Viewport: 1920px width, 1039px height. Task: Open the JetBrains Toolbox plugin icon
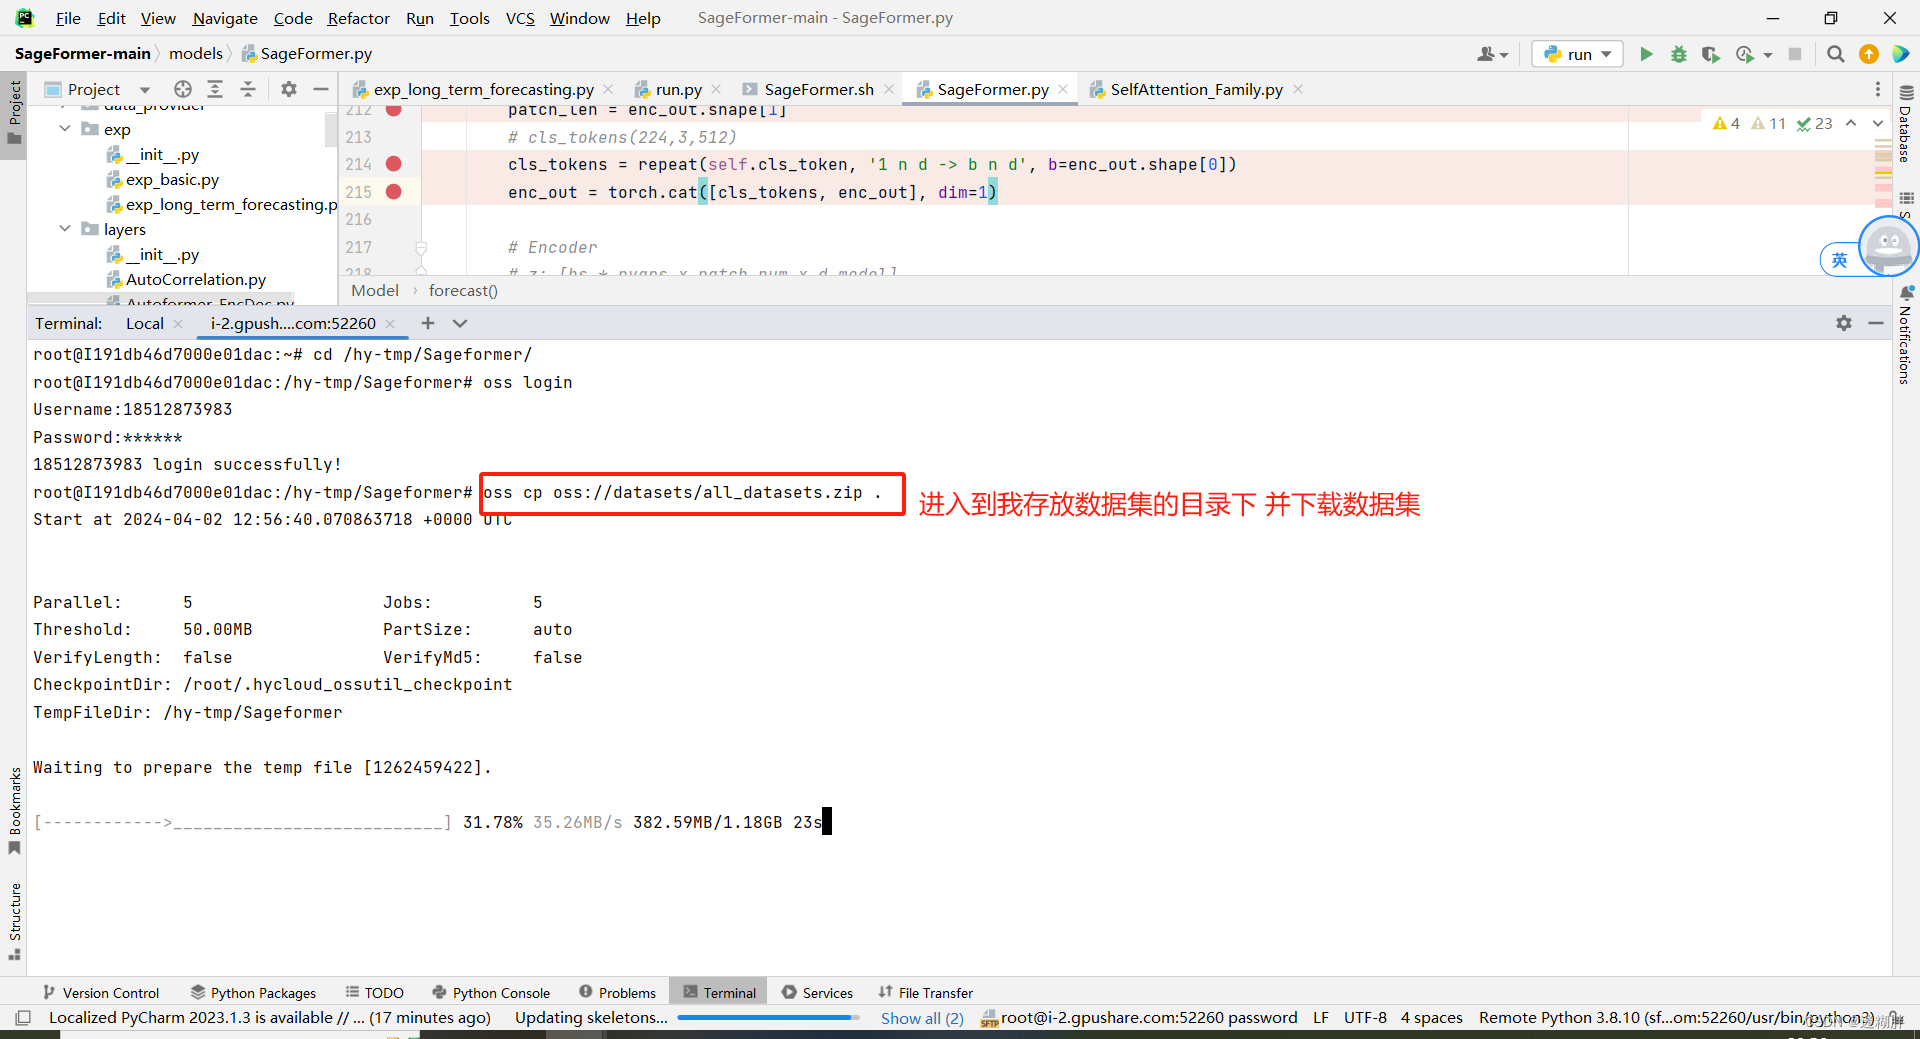[x=1900, y=54]
